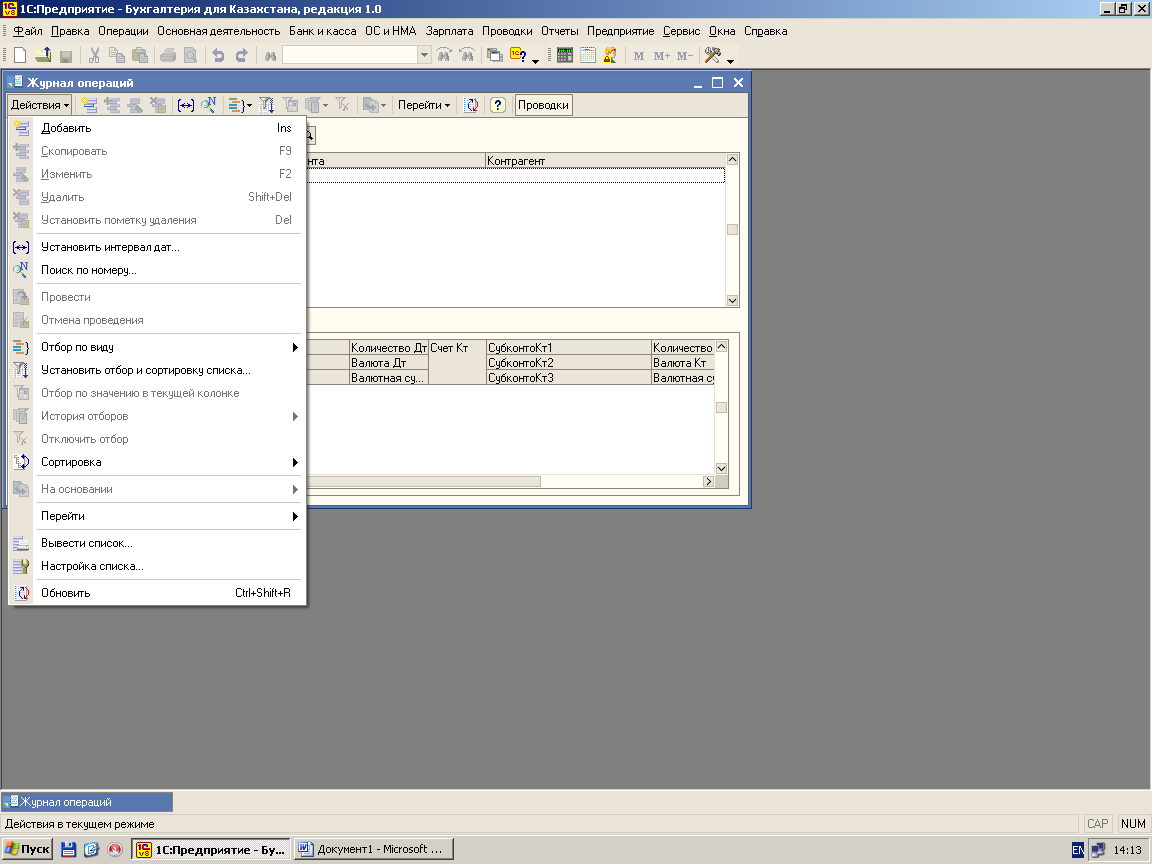1152x864 pixels.
Task: Open the Calendar icon in main toolbar
Action: [588, 55]
